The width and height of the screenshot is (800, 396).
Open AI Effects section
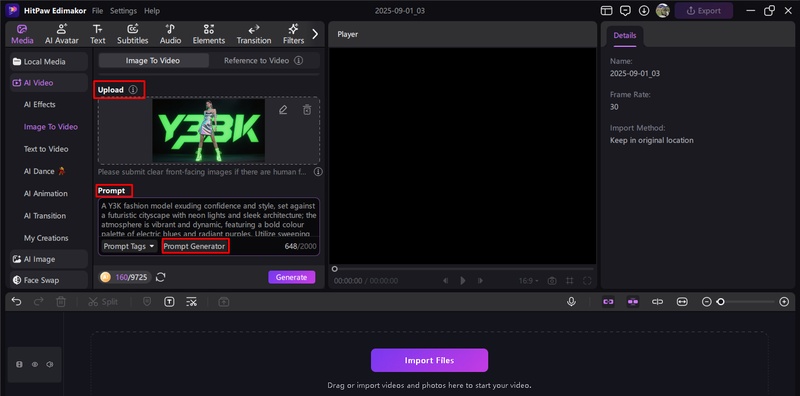pyautogui.click(x=40, y=105)
